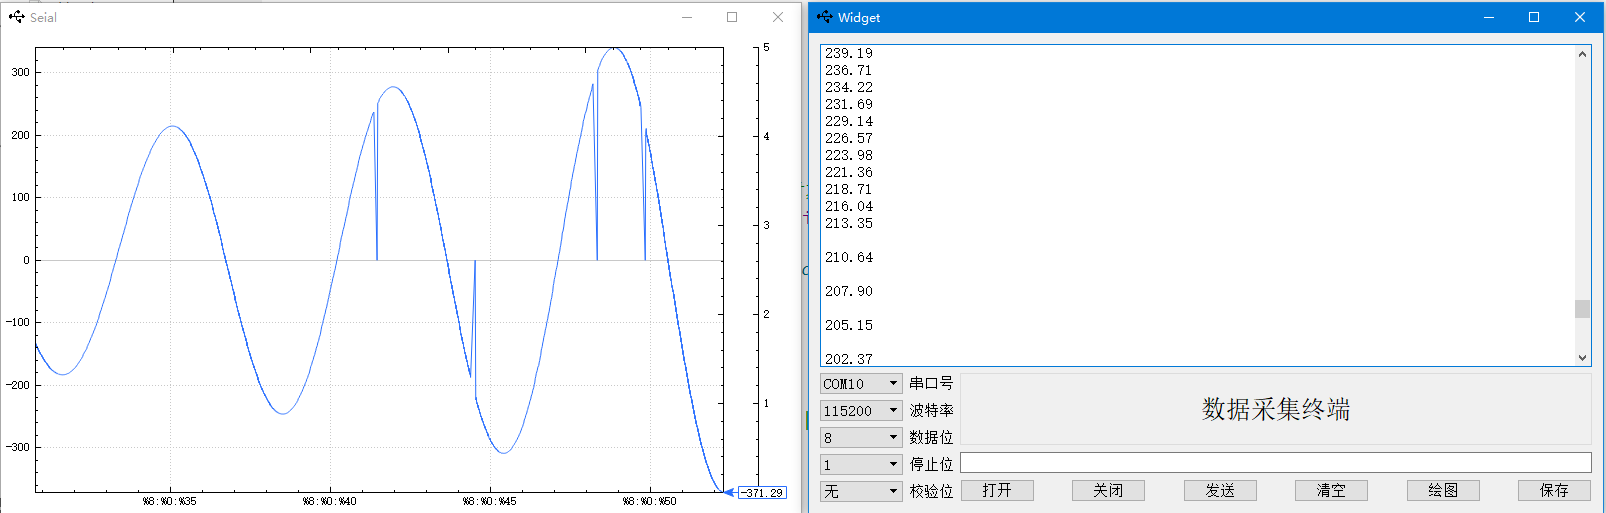Click the 发送 (send) button

(x=1220, y=490)
